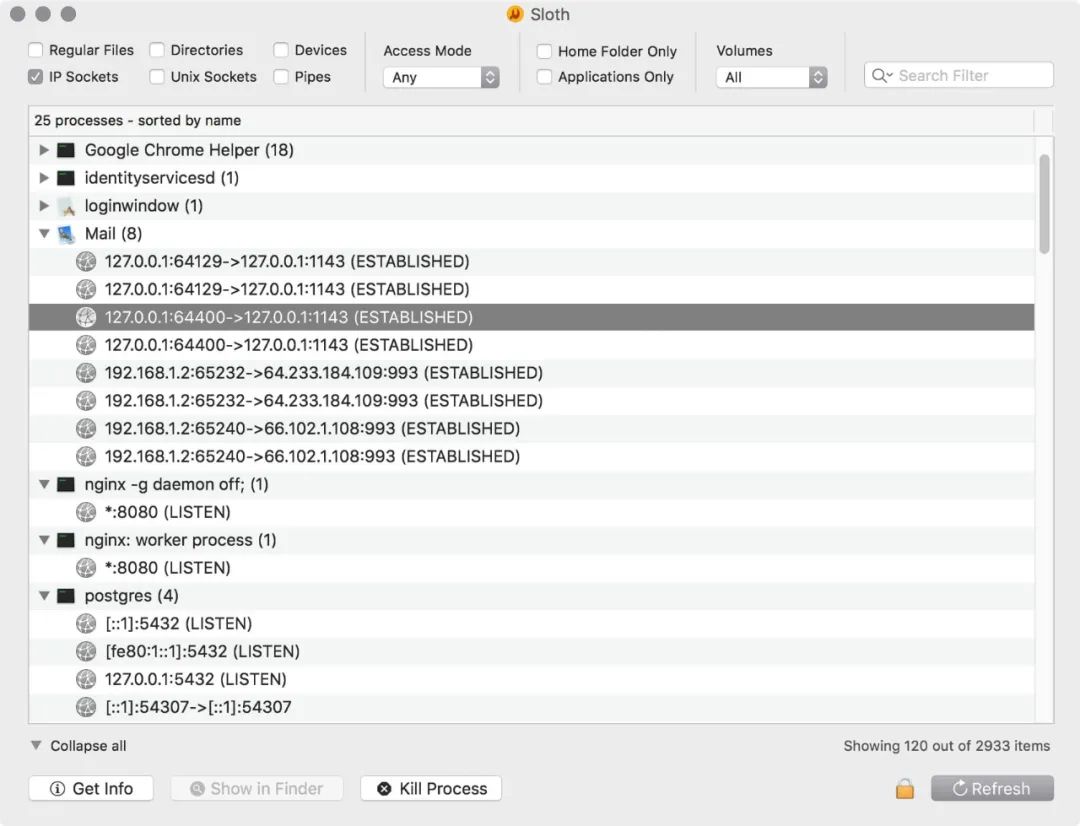The image size is (1080, 826).
Task: Click the socket icon beside [fe80:1::1]:5432
Action: (x=86, y=651)
